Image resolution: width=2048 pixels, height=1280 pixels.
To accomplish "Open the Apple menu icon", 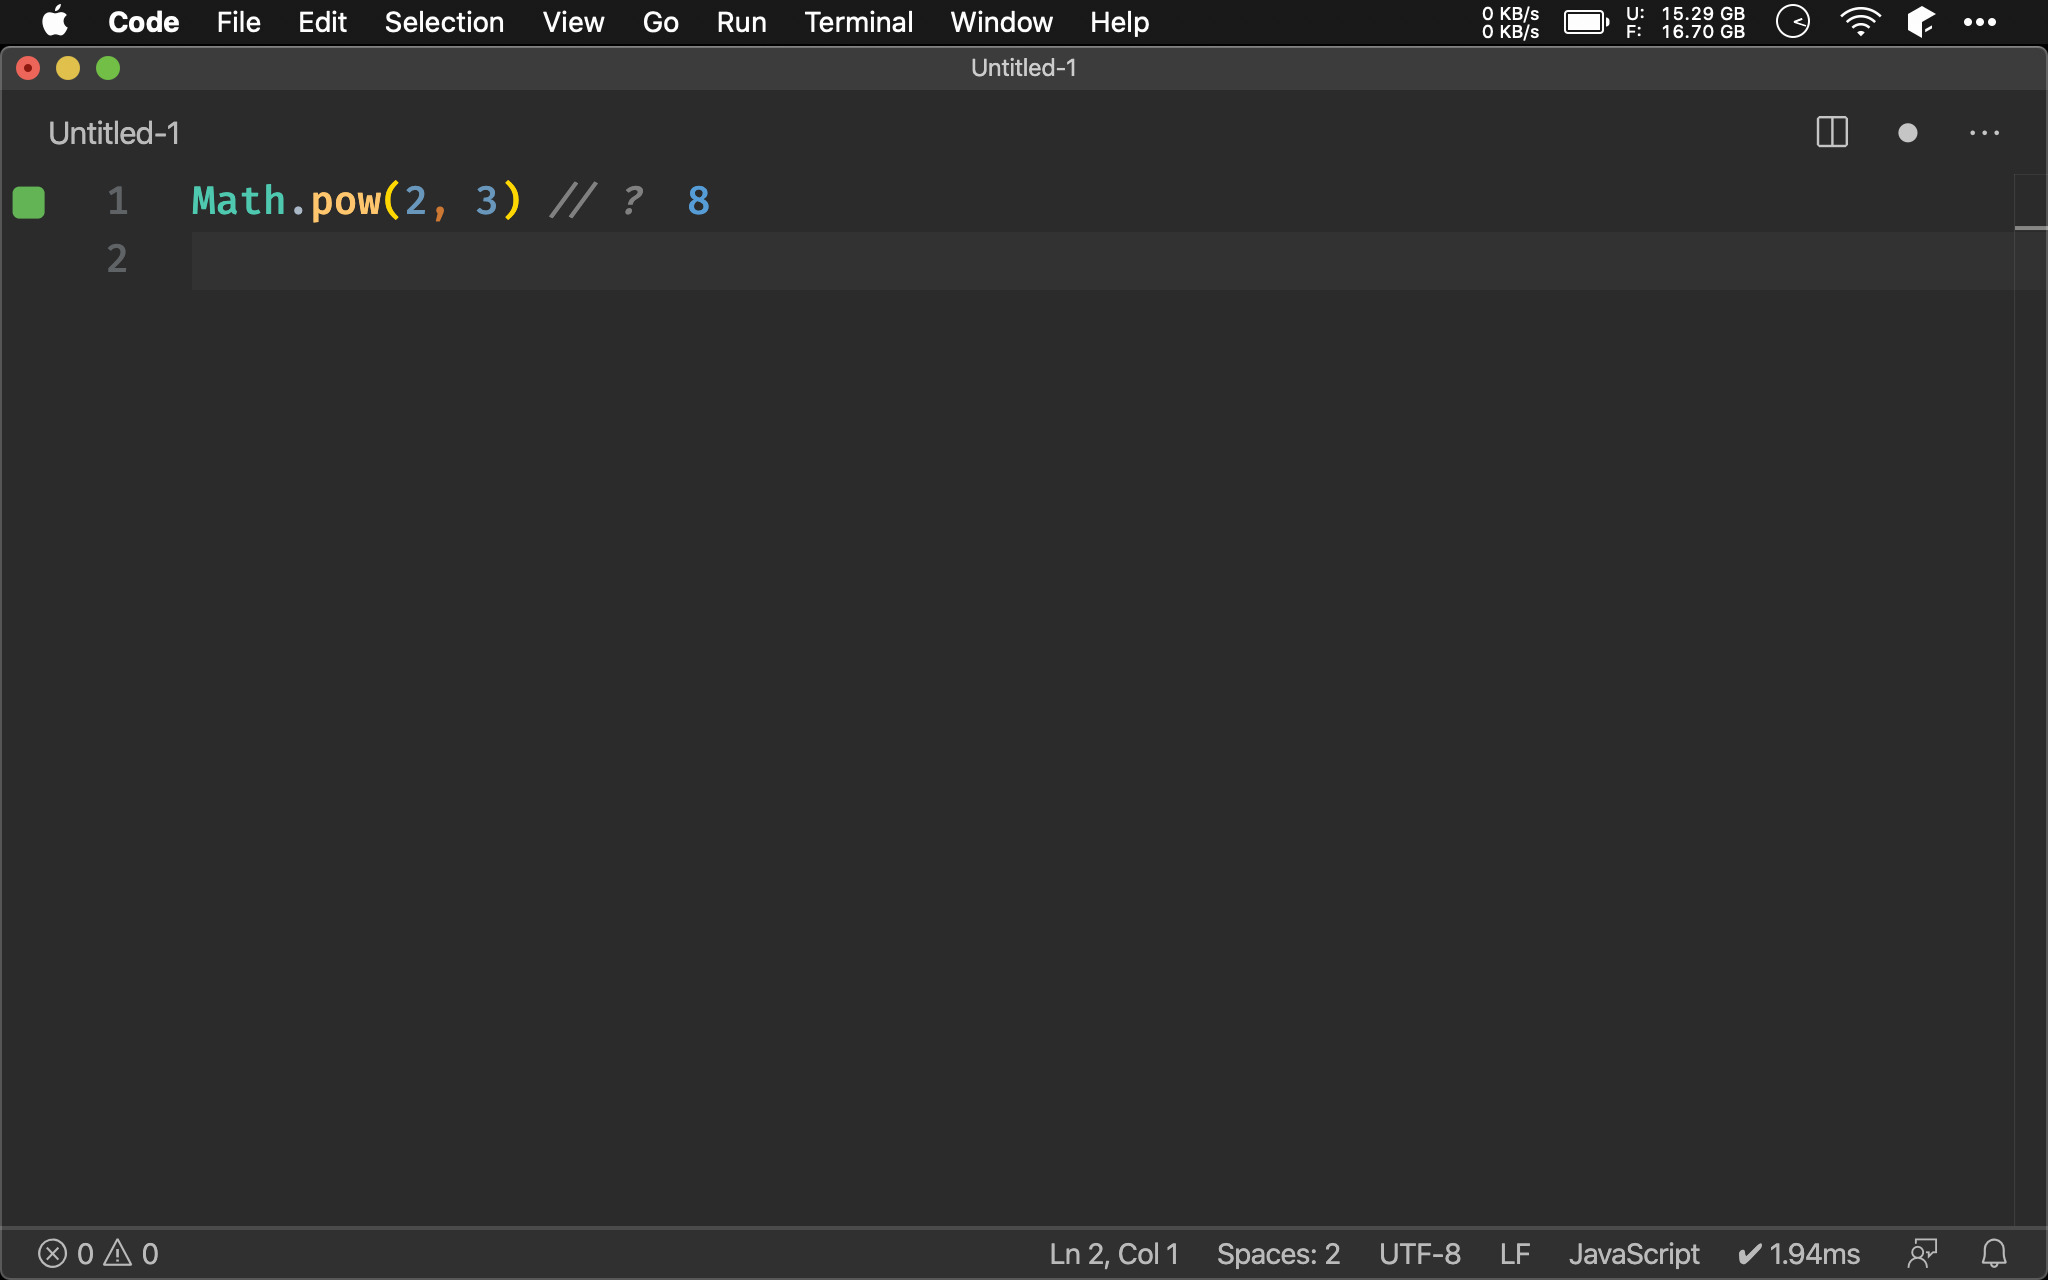I will [x=55, y=22].
